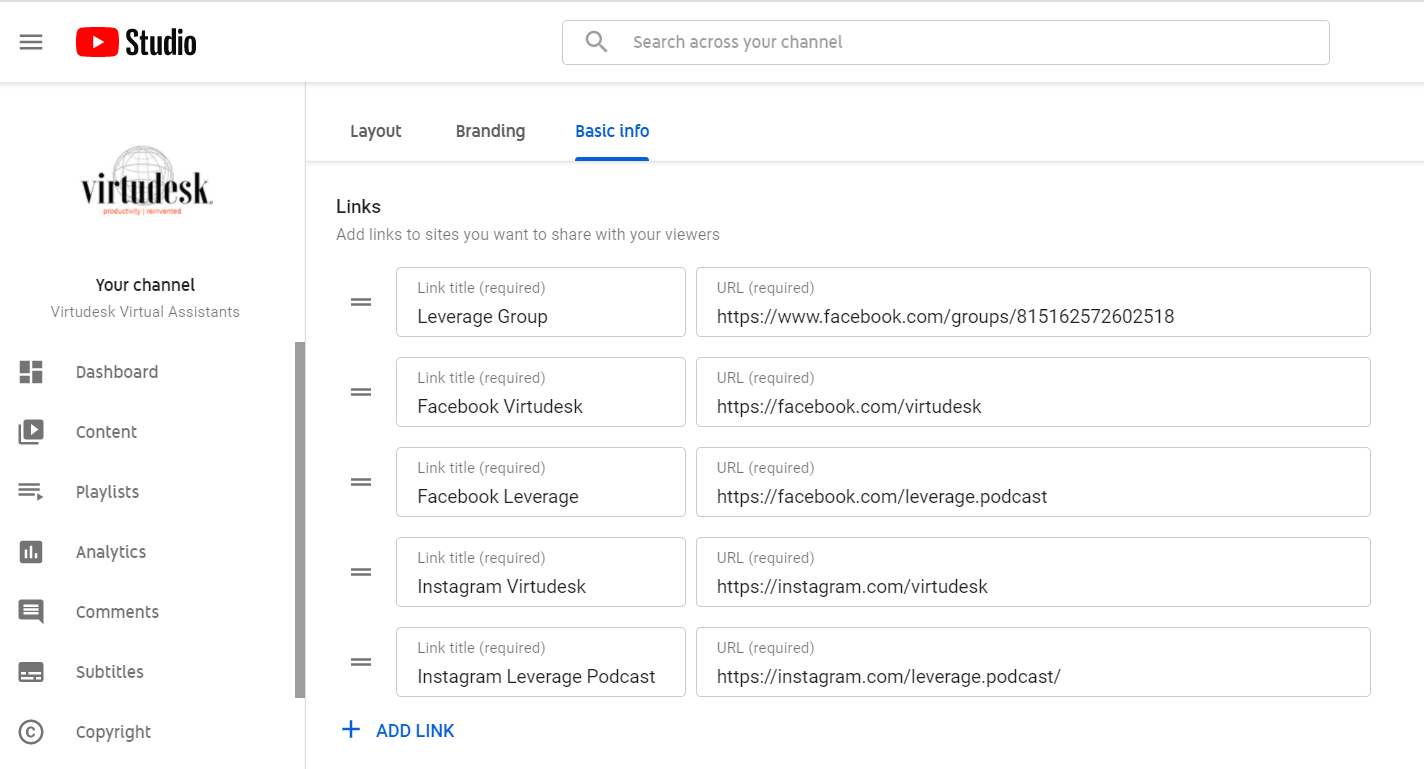The width and height of the screenshot is (1424, 769).
Task: Switch to the Branding tab
Action: (490, 131)
